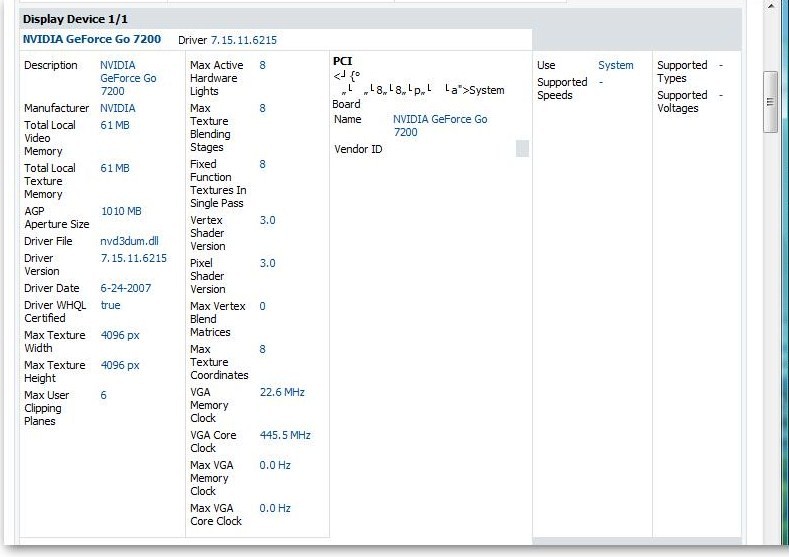The height and width of the screenshot is (557, 789).
Task: Click the Supported Types label
Action: point(682,71)
